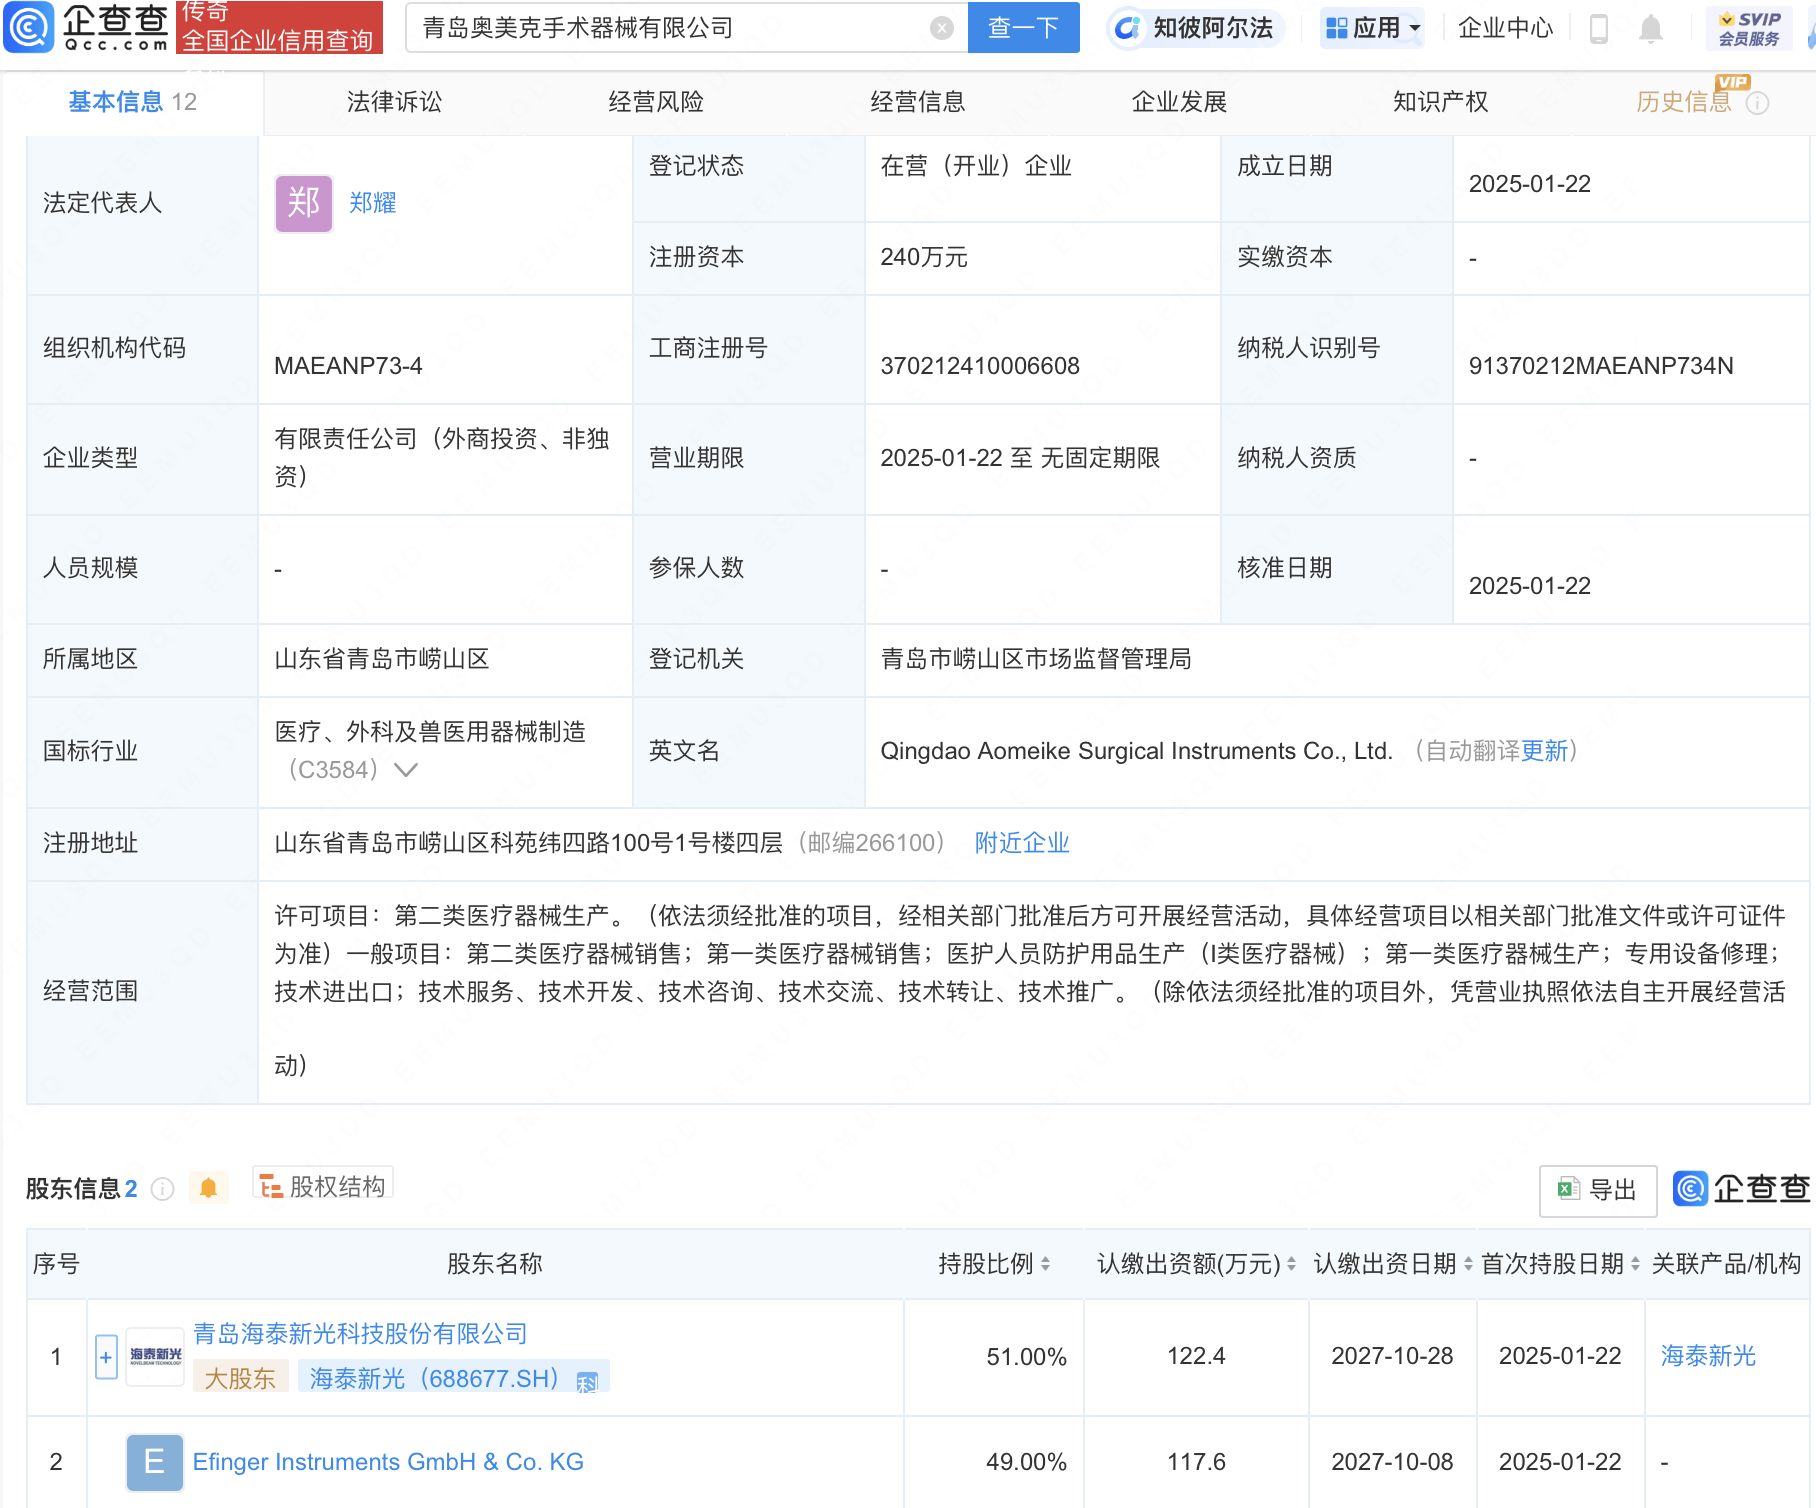Click status 在营（开业）企业

[x=976, y=166]
